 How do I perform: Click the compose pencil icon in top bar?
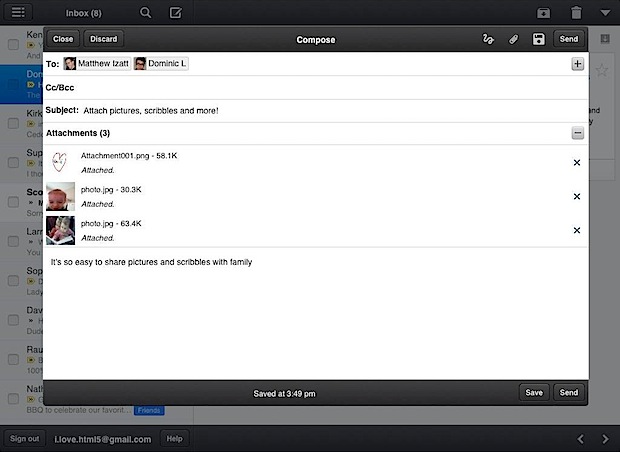pos(176,13)
